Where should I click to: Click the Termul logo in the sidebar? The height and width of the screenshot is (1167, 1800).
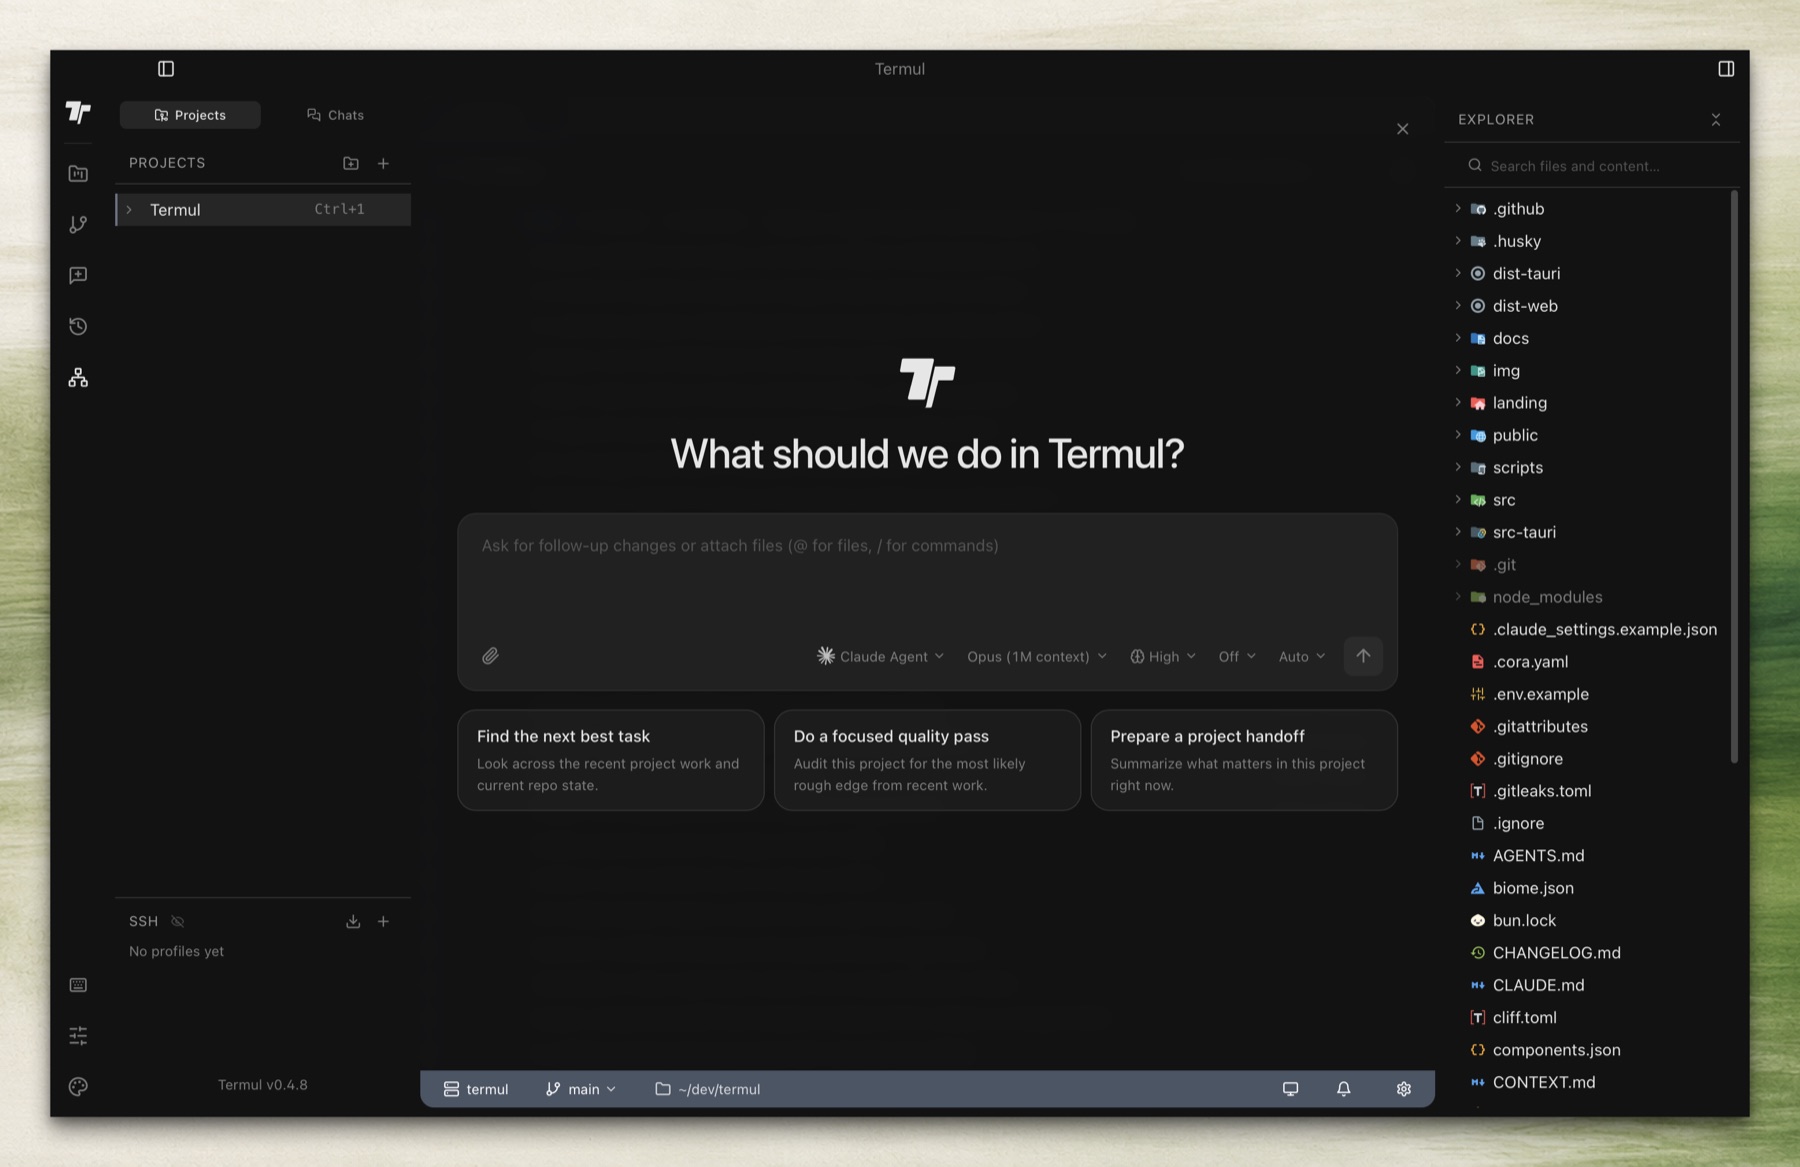coord(78,112)
